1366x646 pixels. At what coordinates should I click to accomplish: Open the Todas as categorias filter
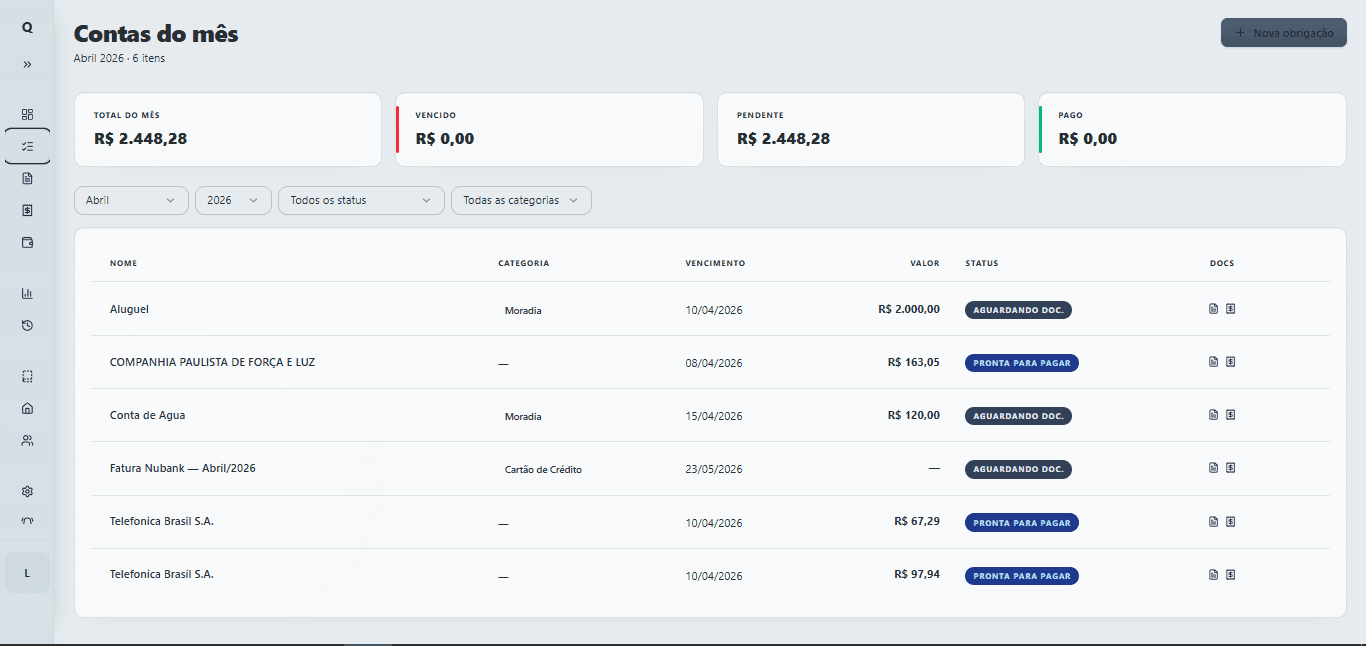pyautogui.click(x=521, y=200)
